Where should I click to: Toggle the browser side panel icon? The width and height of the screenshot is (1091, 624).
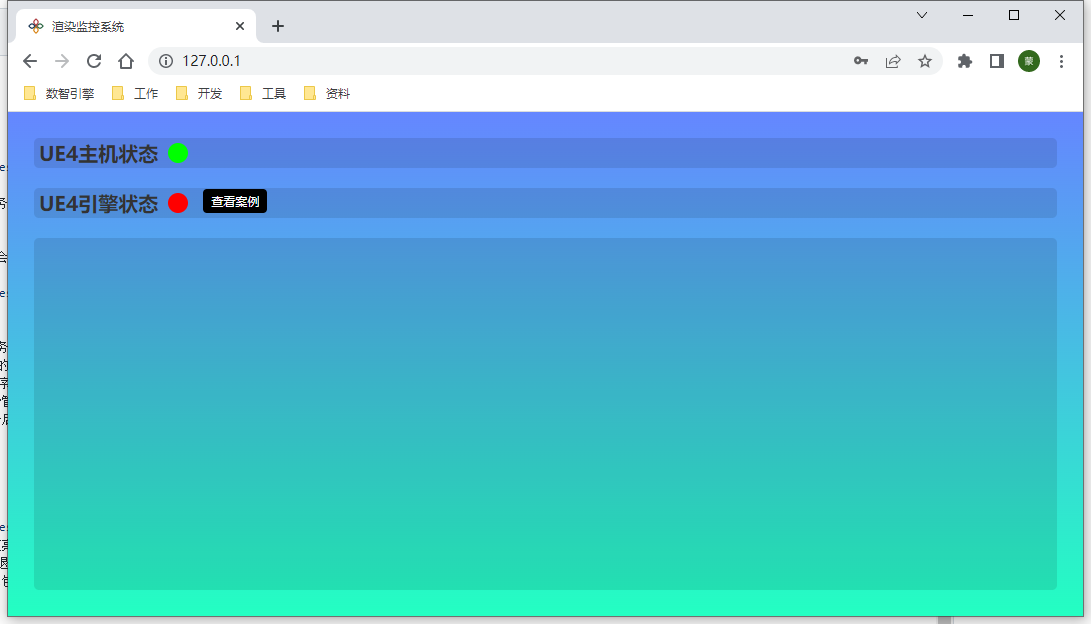(x=996, y=61)
